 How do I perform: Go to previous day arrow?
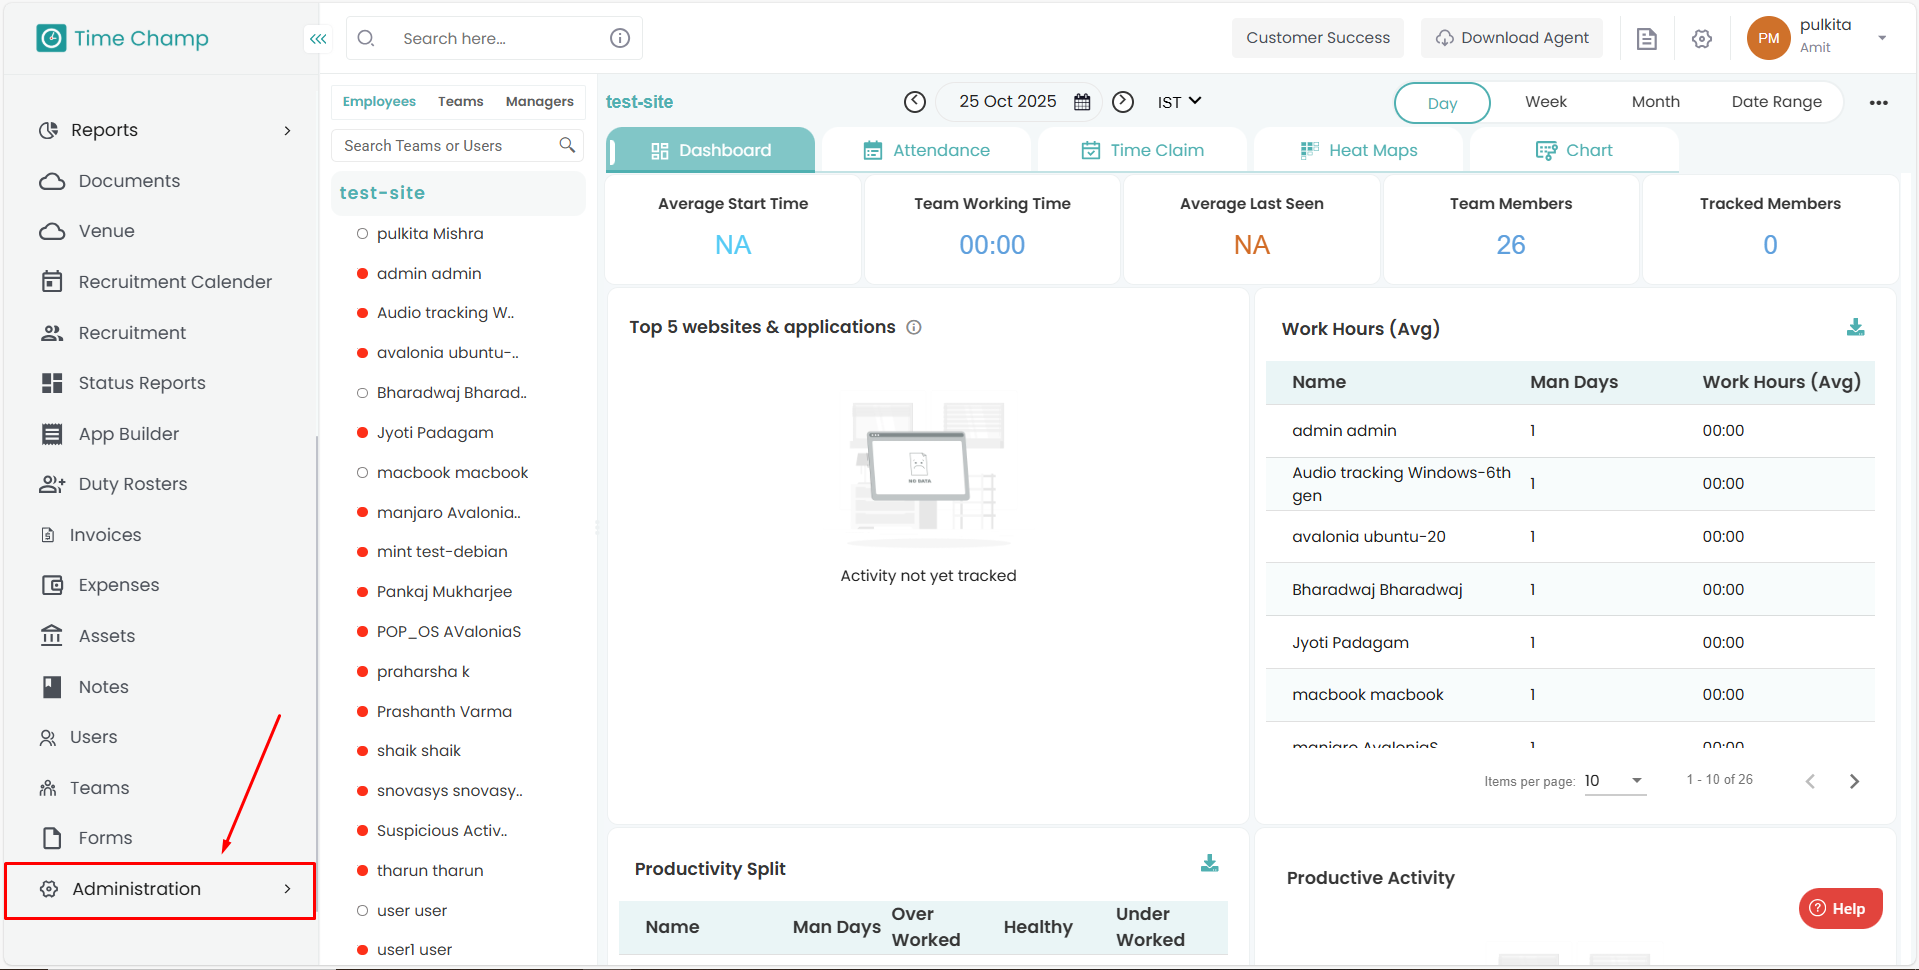[x=914, y=102]
